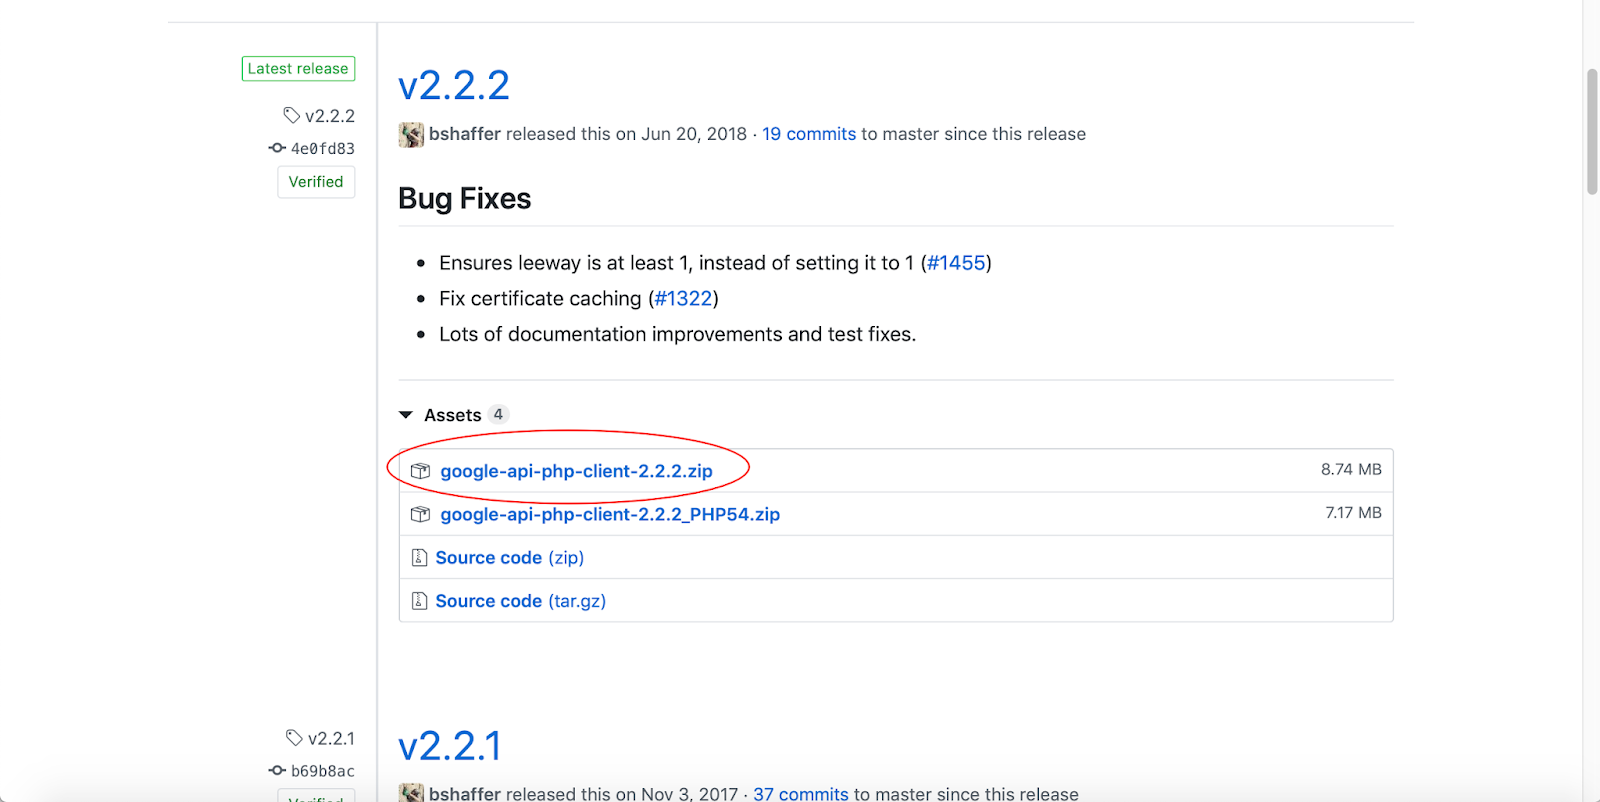Download google-api-php-client-2.2.2.zip
The image size is (1600, 802).
pos(576,471)
